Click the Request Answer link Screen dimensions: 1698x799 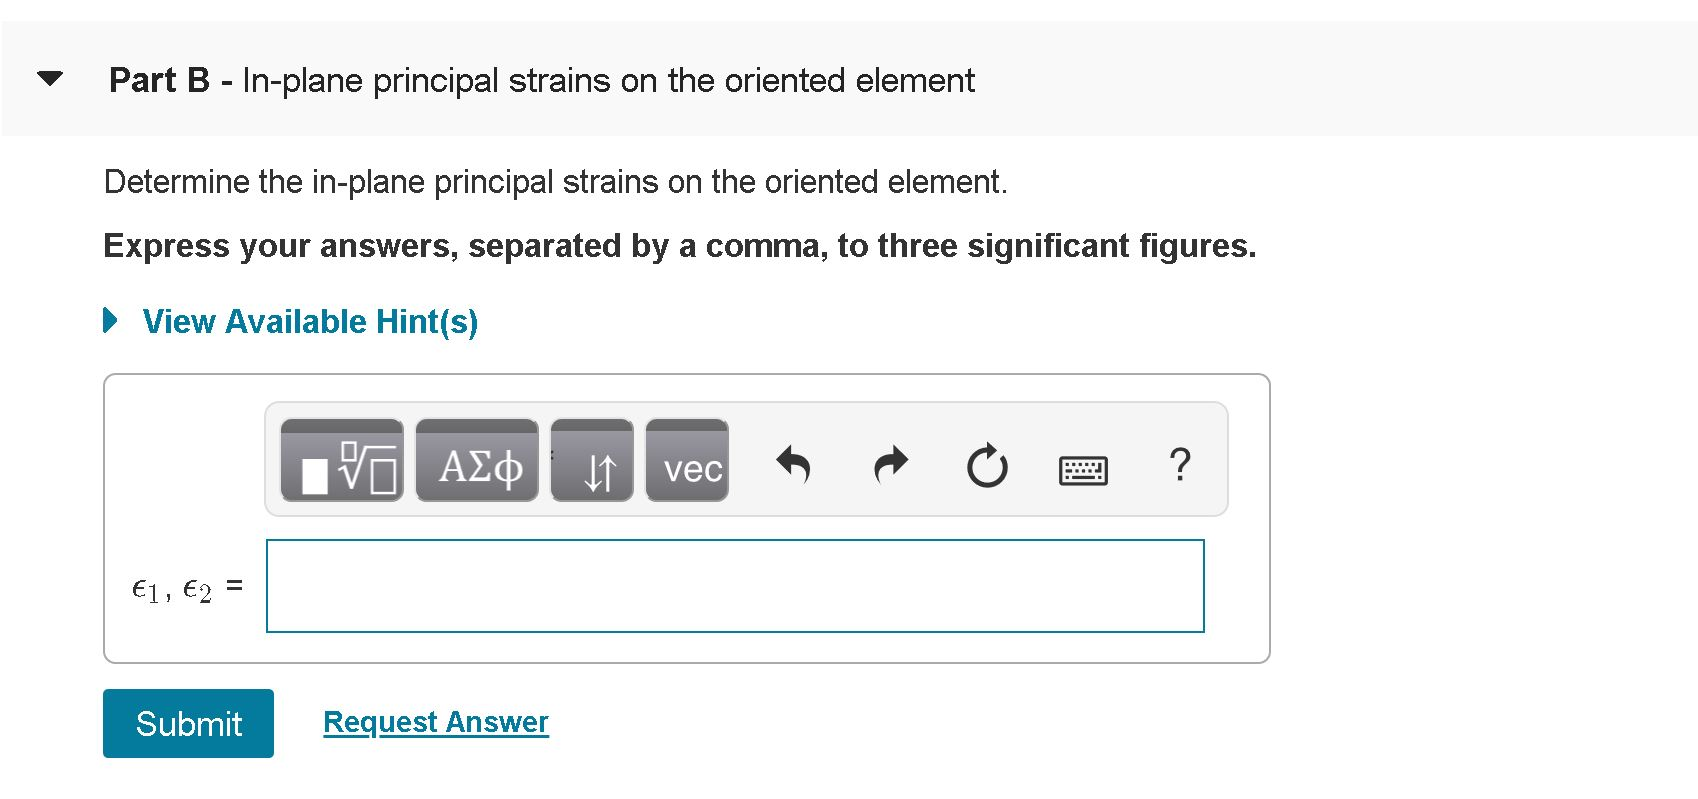click(x=434, y=721)
